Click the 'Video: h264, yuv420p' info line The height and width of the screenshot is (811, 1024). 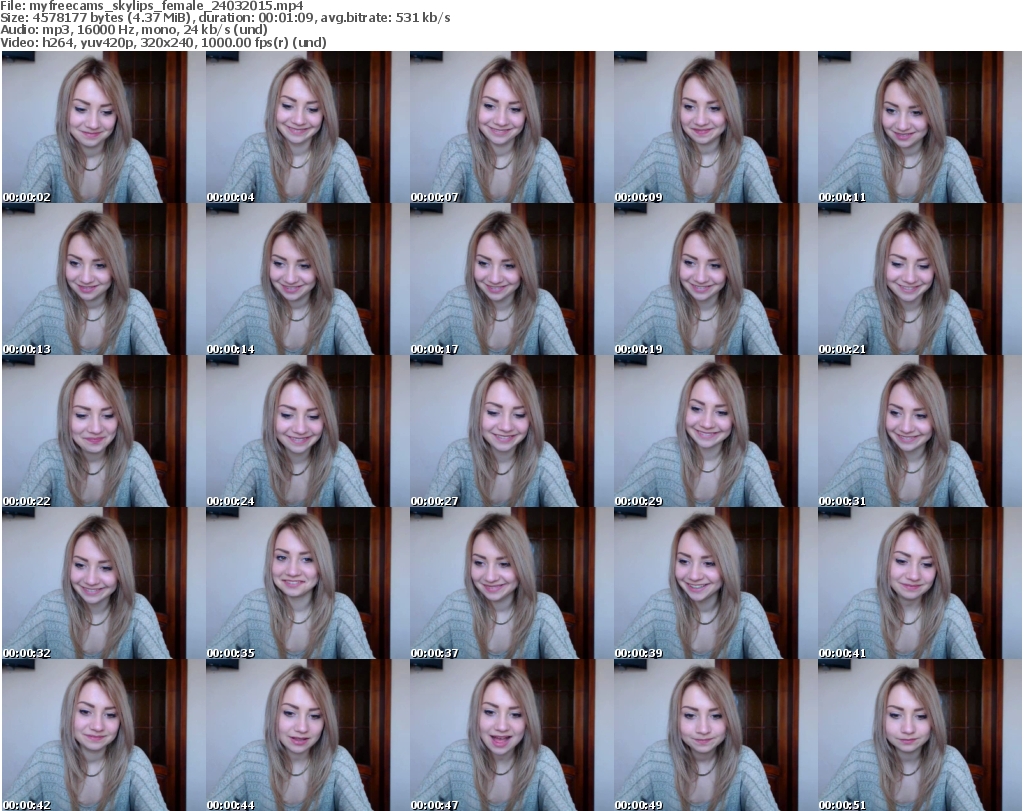pyautogui.click(x=163, y=42)
